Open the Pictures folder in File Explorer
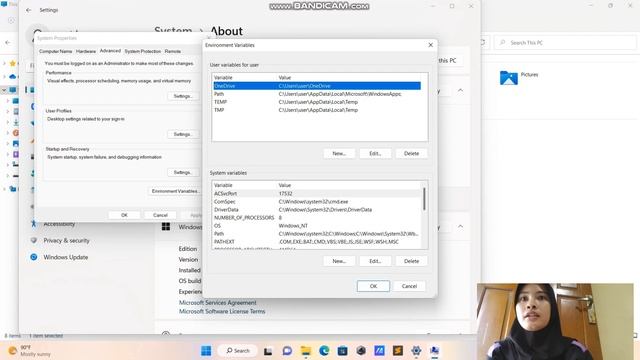Image resolution: width=640 pixels, height=360 pixels. (x=519, y=77)
